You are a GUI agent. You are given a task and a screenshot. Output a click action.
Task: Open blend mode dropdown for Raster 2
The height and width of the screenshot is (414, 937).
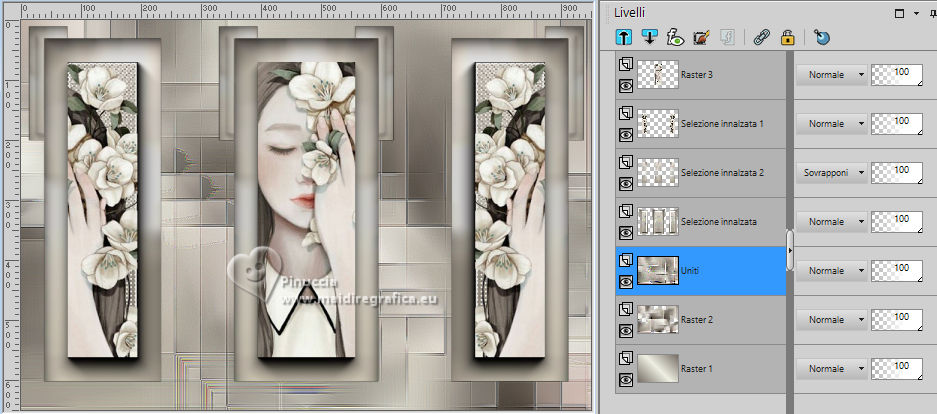(x=831, y=320)
